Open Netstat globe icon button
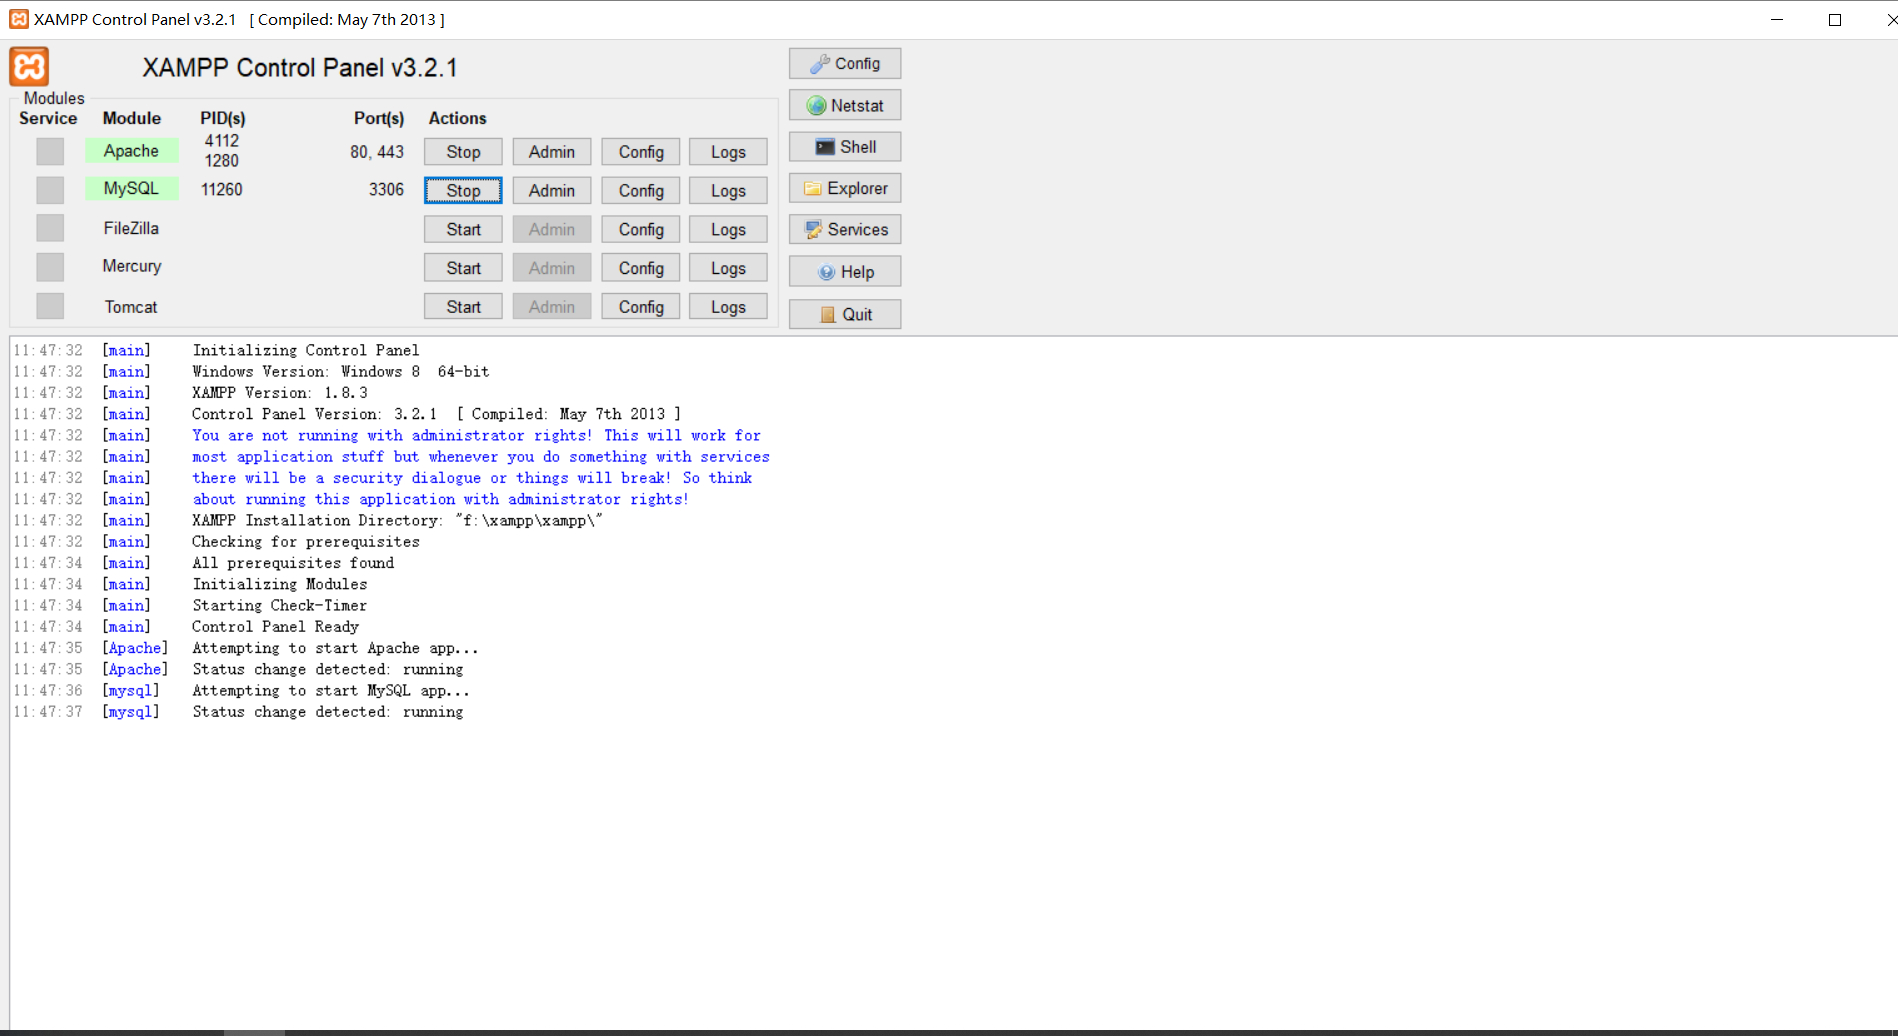 [x=845, y=105]
